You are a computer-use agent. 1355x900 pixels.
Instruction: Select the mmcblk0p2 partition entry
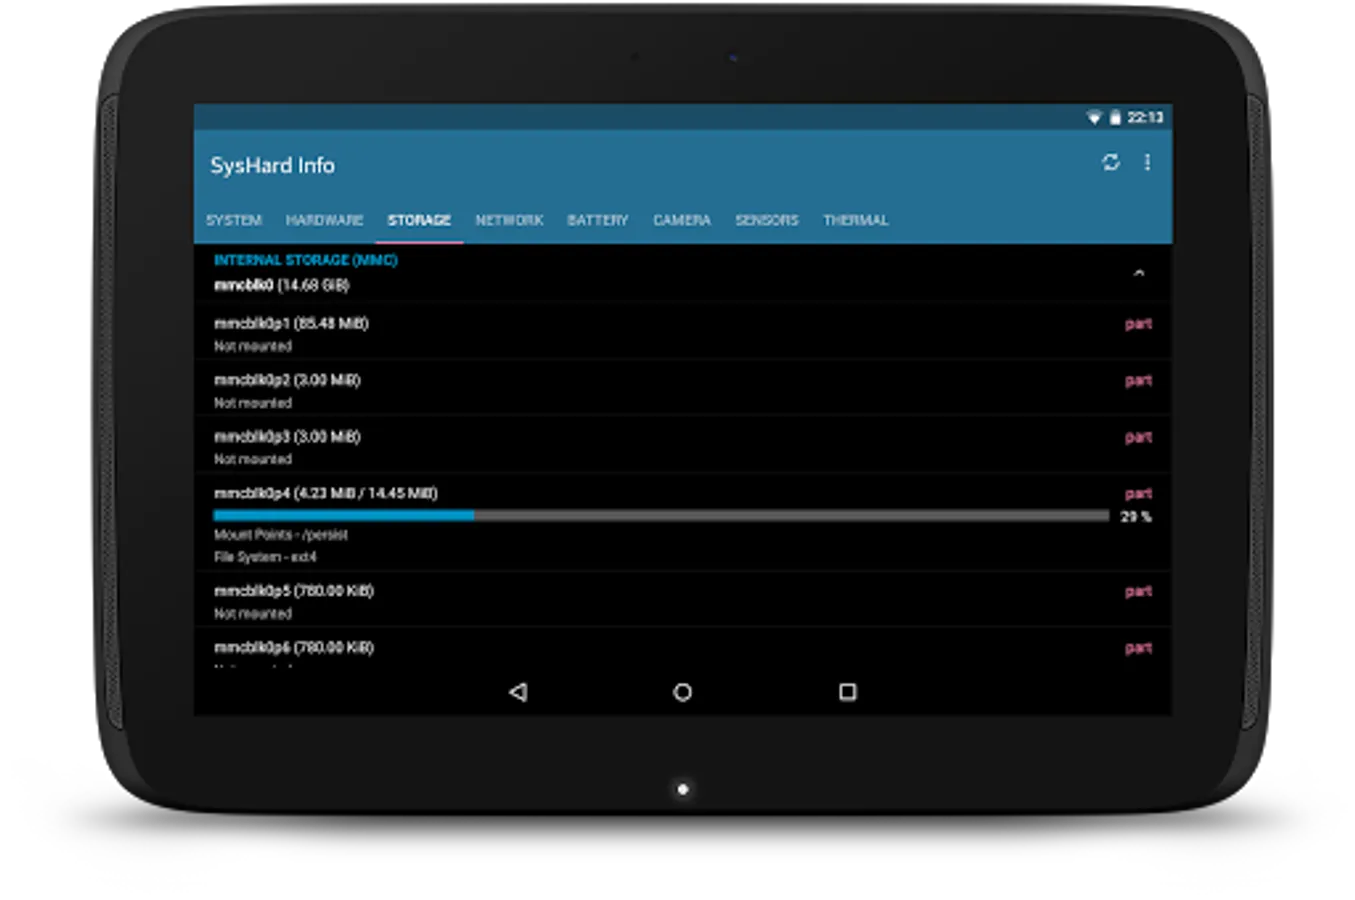[682, 390]
